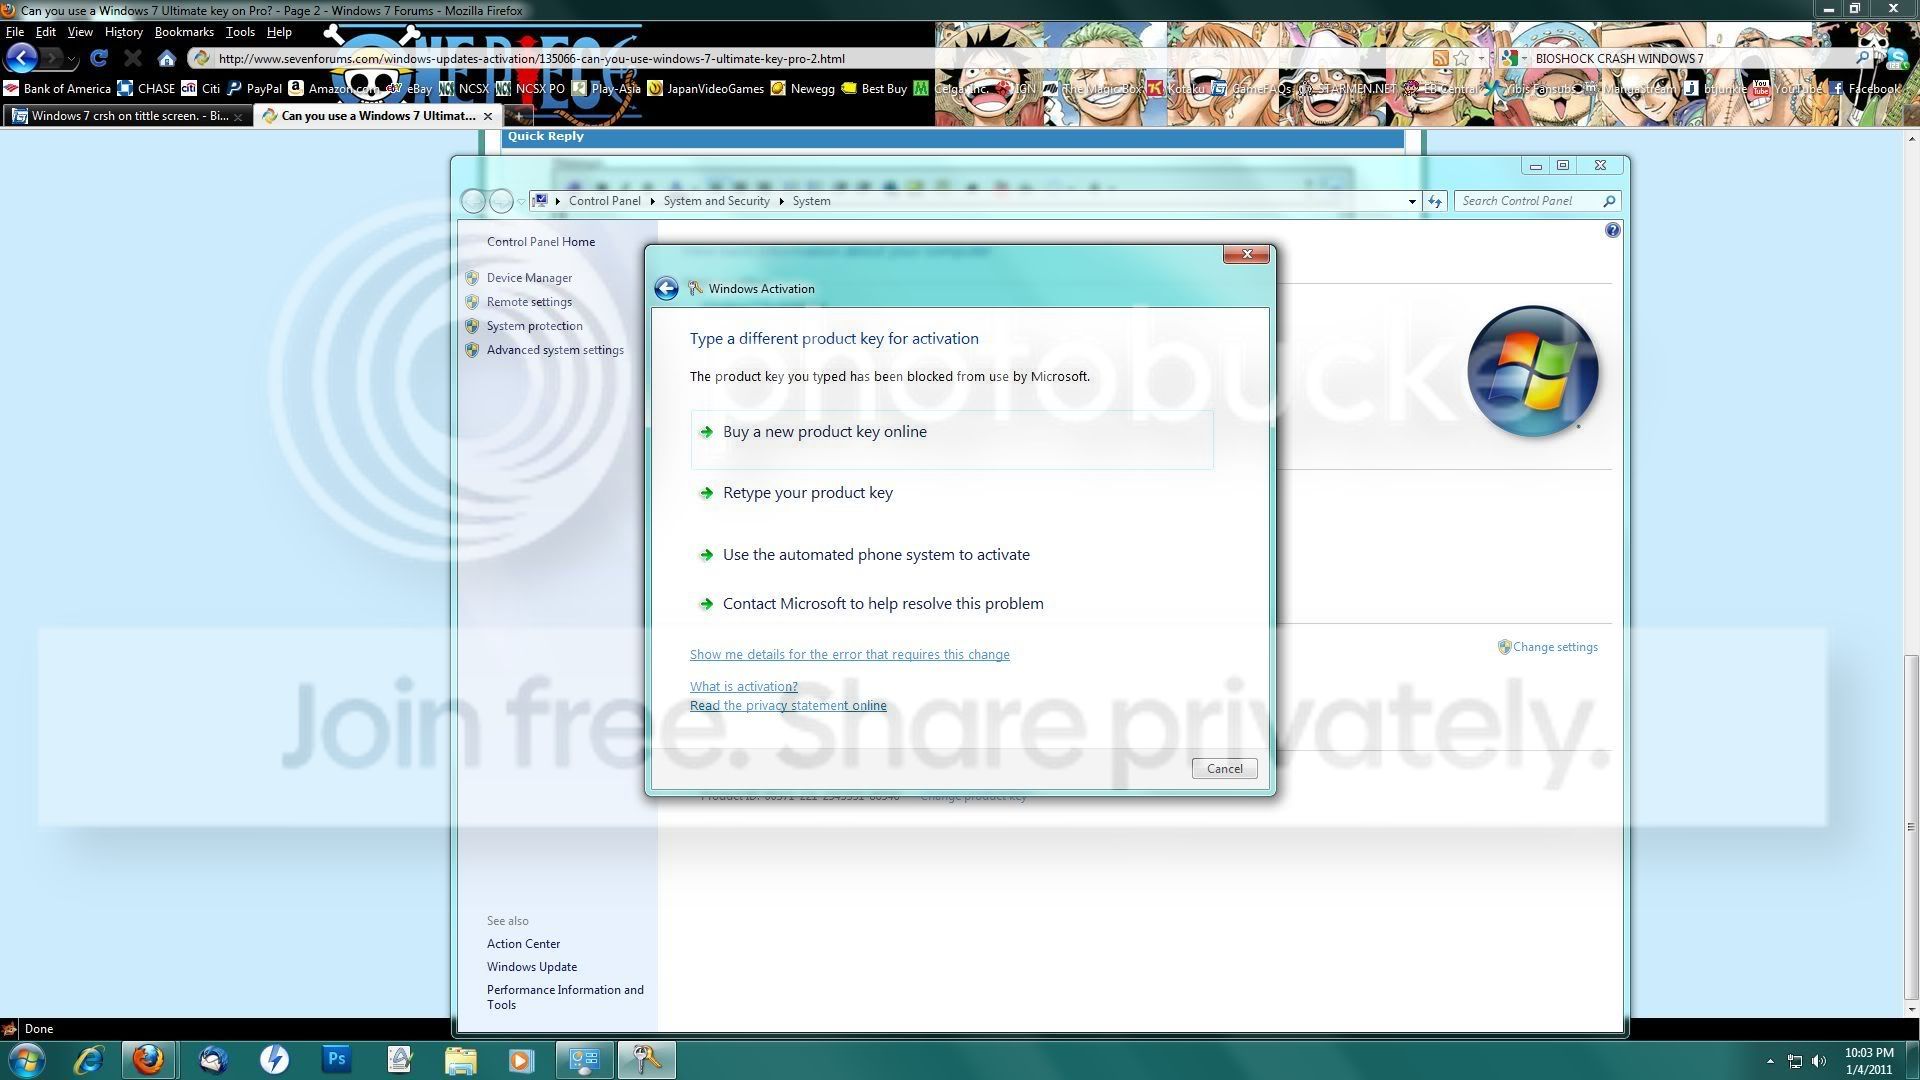Go back with Windows Activation back arrow

[x=666, y=289]
